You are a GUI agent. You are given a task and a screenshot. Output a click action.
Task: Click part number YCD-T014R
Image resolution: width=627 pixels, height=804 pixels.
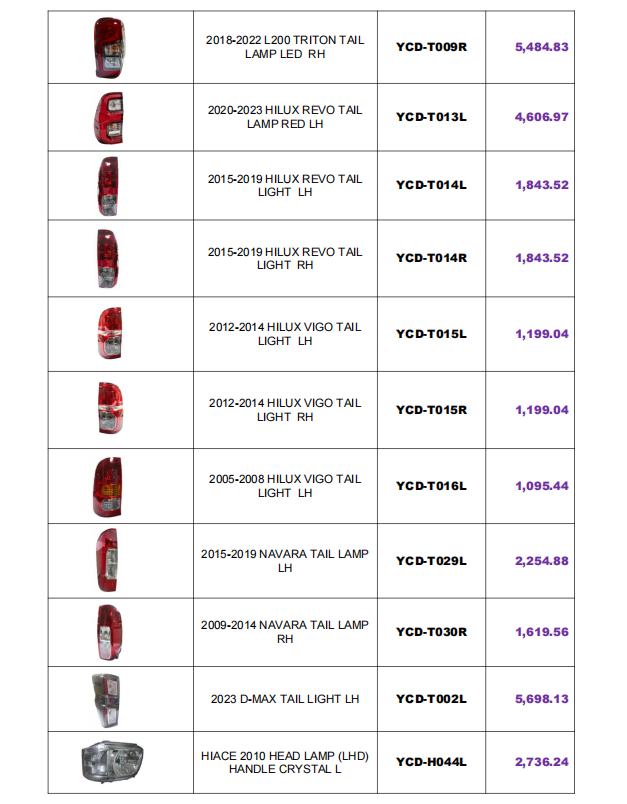pyautogui.click(x=431, y=258)
